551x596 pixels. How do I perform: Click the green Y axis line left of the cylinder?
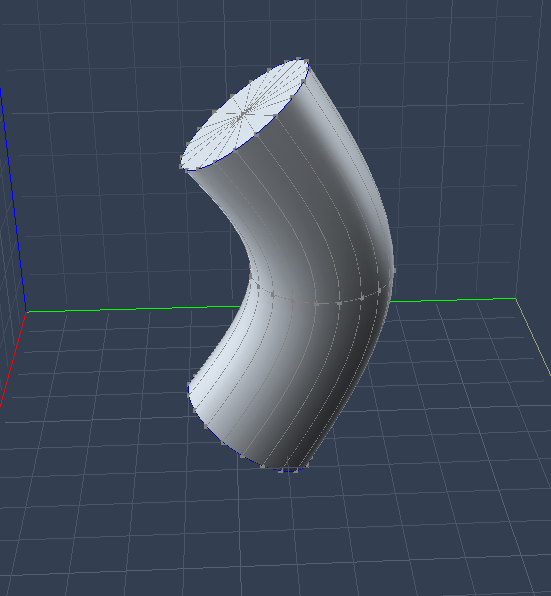133,309
